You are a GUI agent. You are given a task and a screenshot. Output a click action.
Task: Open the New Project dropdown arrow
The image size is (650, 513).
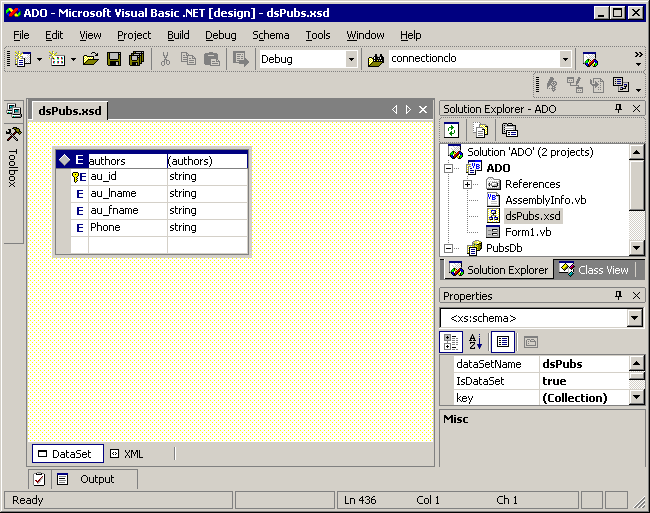coord(39,60)
